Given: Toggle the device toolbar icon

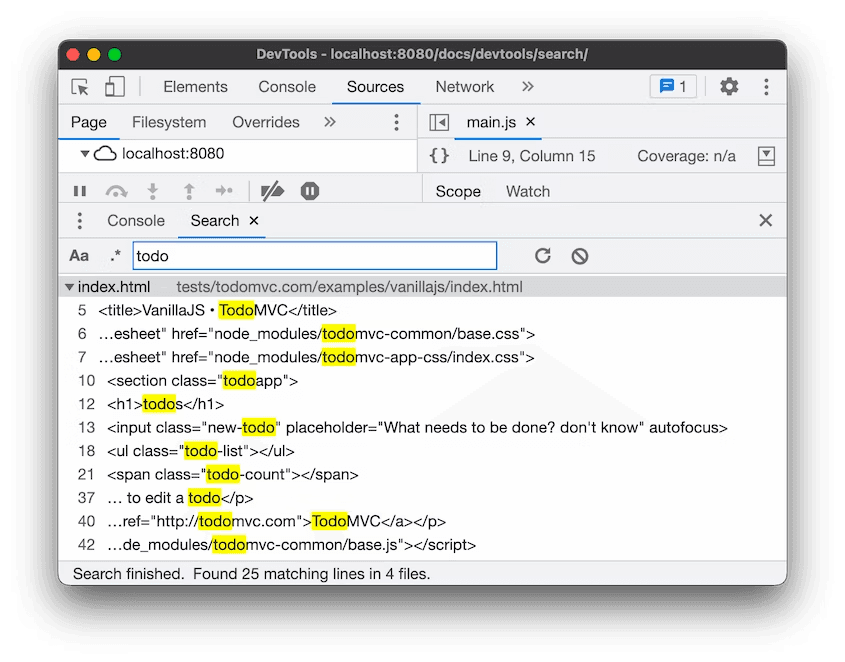Looking at the screenshot, I should click(x=115, y=87).
